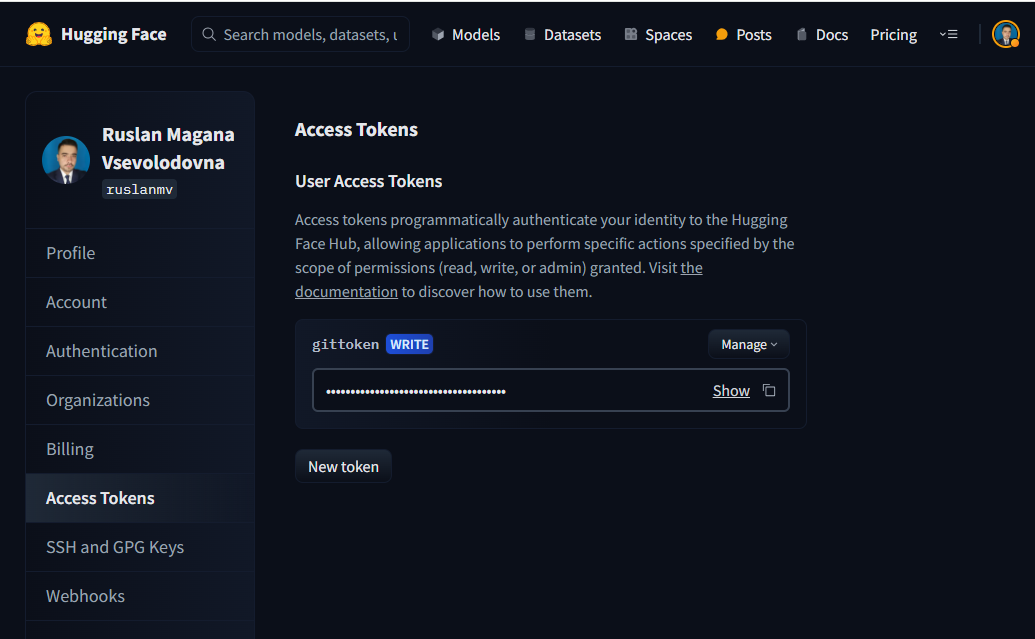Click the Datasets database icon
Screen dimensions: 1035x639
[529, 34]
